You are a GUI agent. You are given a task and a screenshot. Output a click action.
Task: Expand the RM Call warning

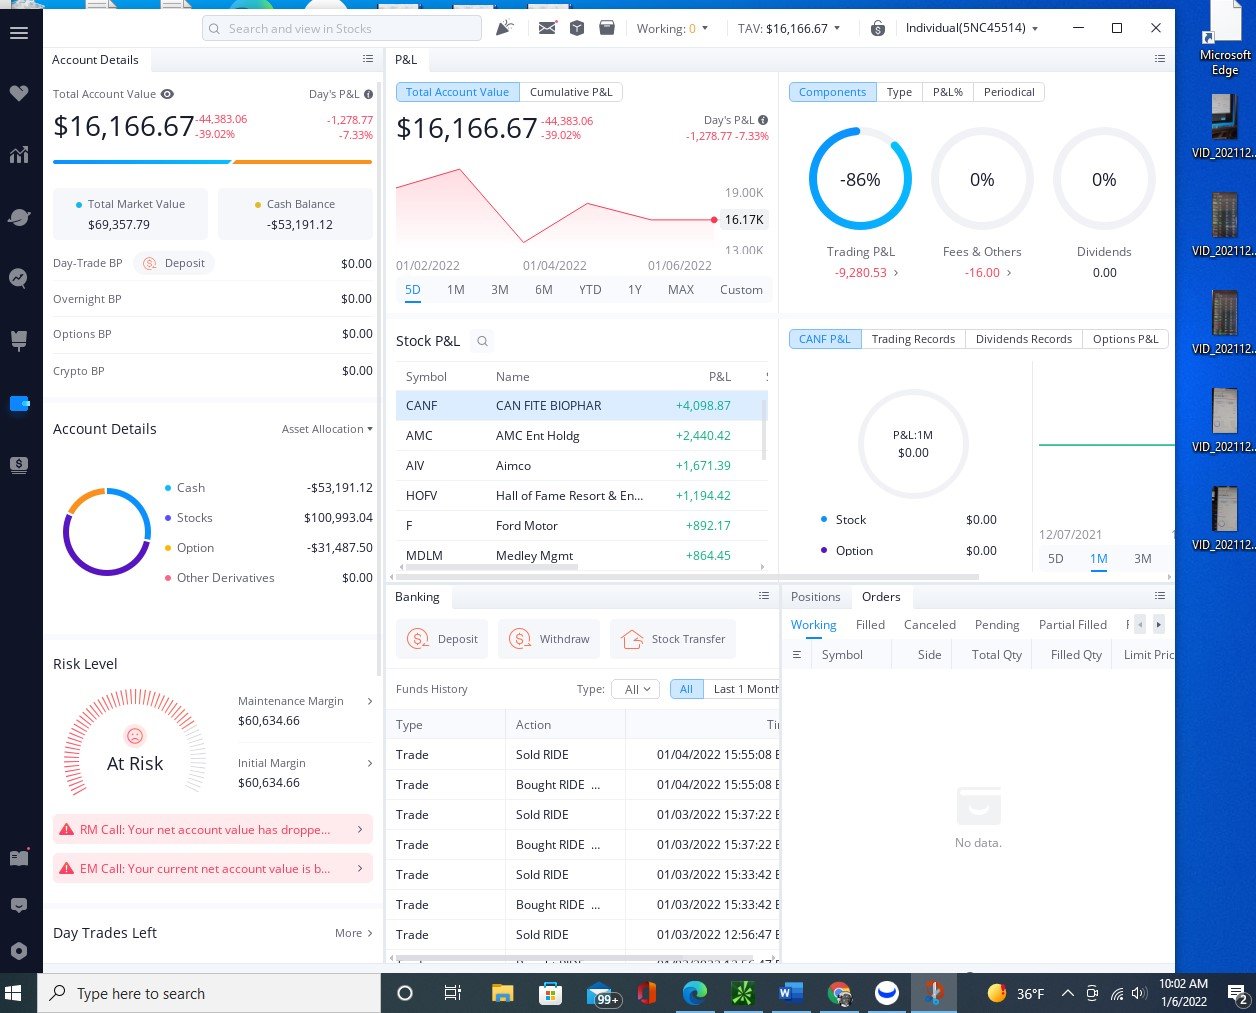click(x=213, y=829)
